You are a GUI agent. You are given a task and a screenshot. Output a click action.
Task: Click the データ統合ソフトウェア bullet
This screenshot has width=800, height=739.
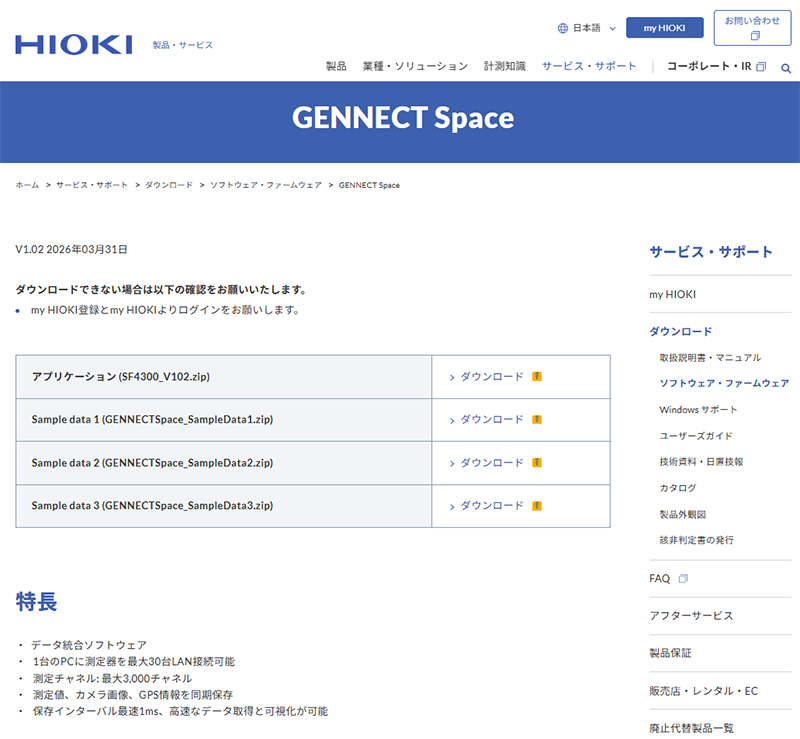click(89, 645)
